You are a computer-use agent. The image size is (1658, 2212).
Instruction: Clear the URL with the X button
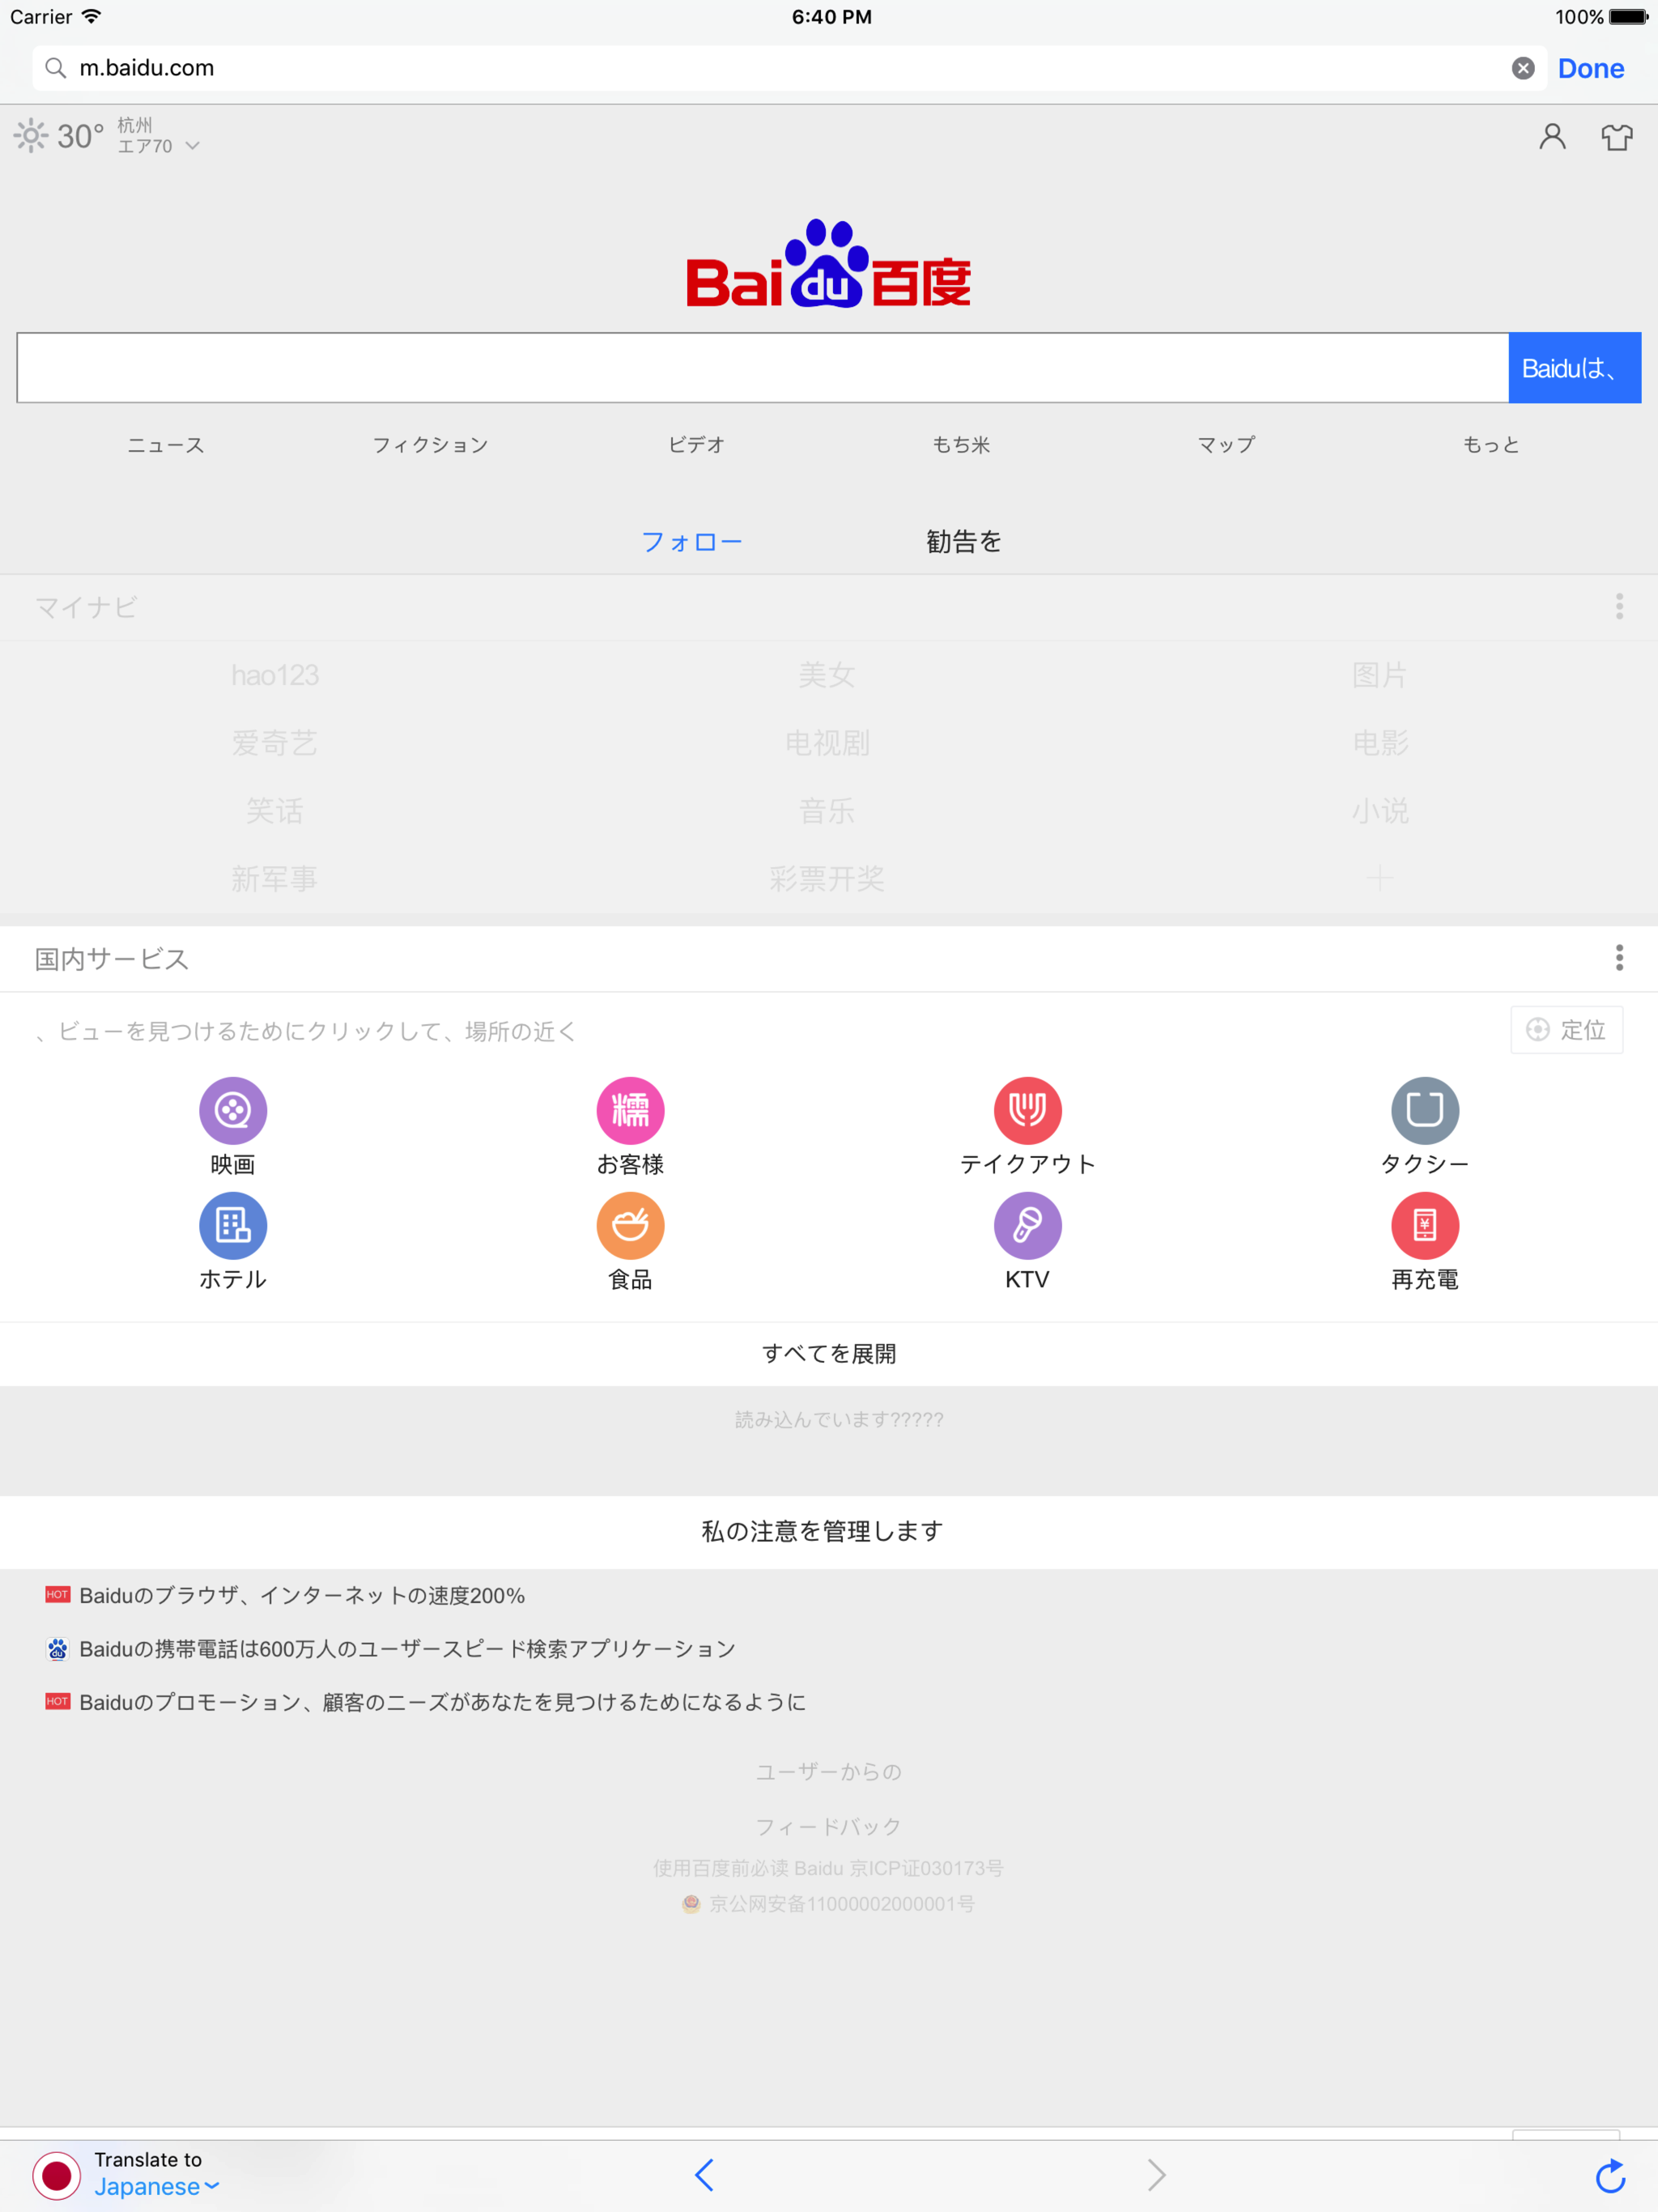1522,68
